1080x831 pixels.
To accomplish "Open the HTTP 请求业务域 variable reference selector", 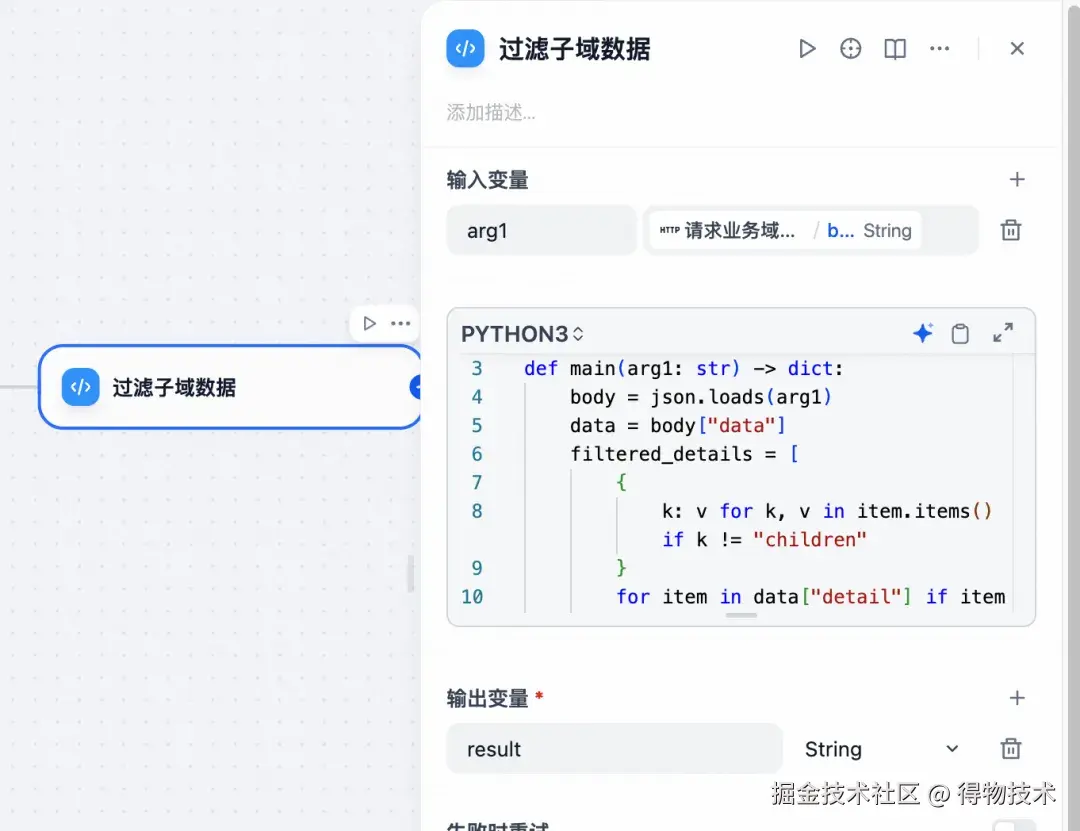I will coord(812,230).
